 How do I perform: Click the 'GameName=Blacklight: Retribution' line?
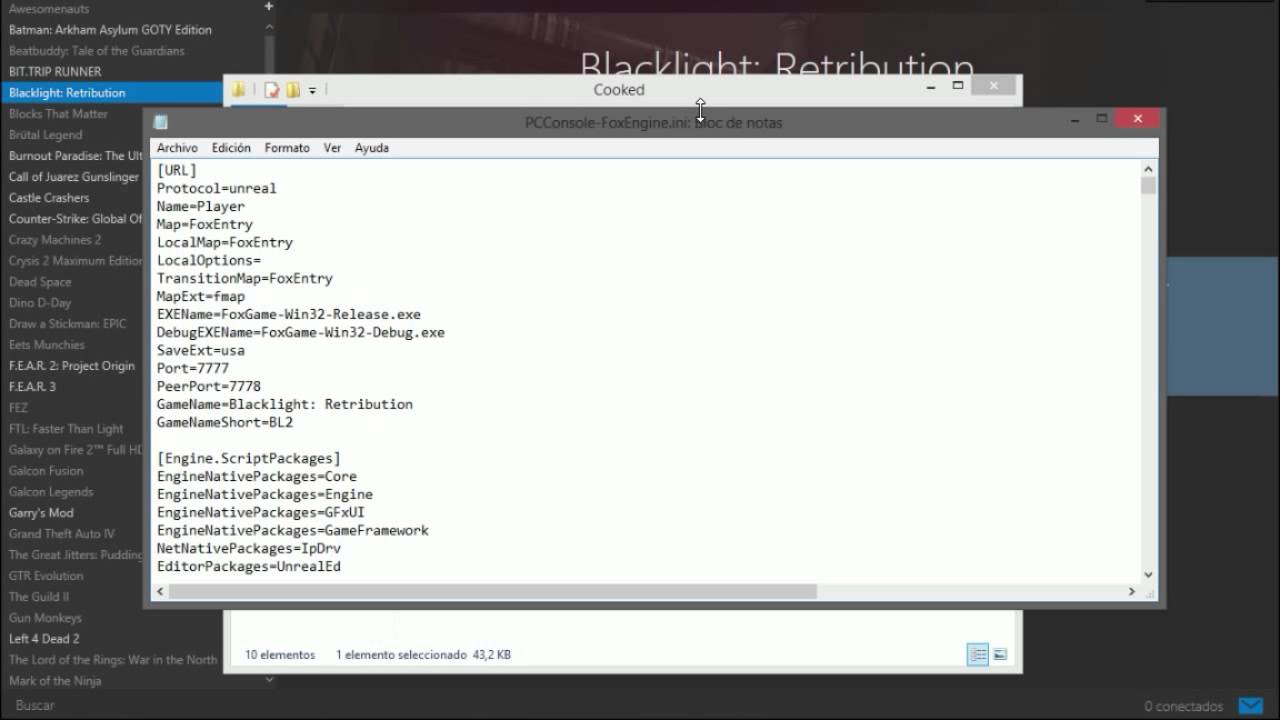285,404
